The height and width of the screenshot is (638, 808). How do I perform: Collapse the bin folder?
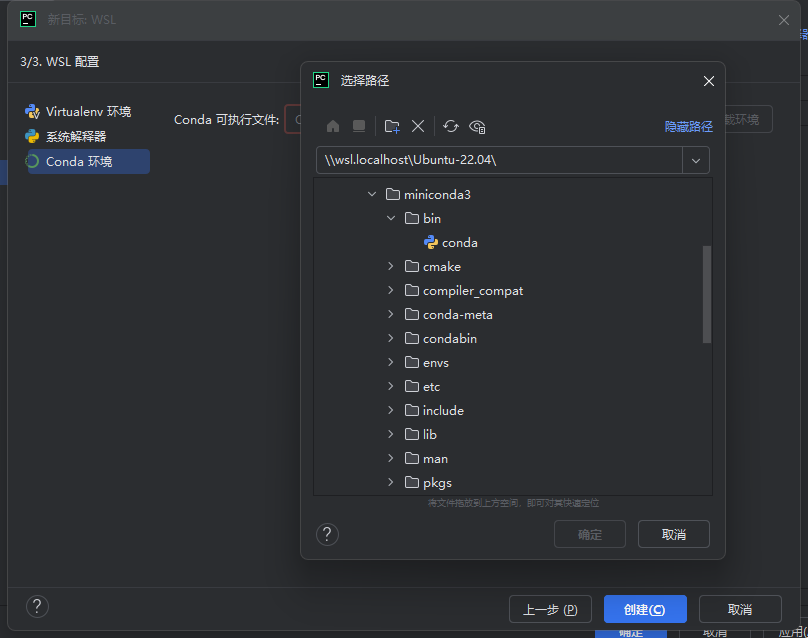coord(391,219)
